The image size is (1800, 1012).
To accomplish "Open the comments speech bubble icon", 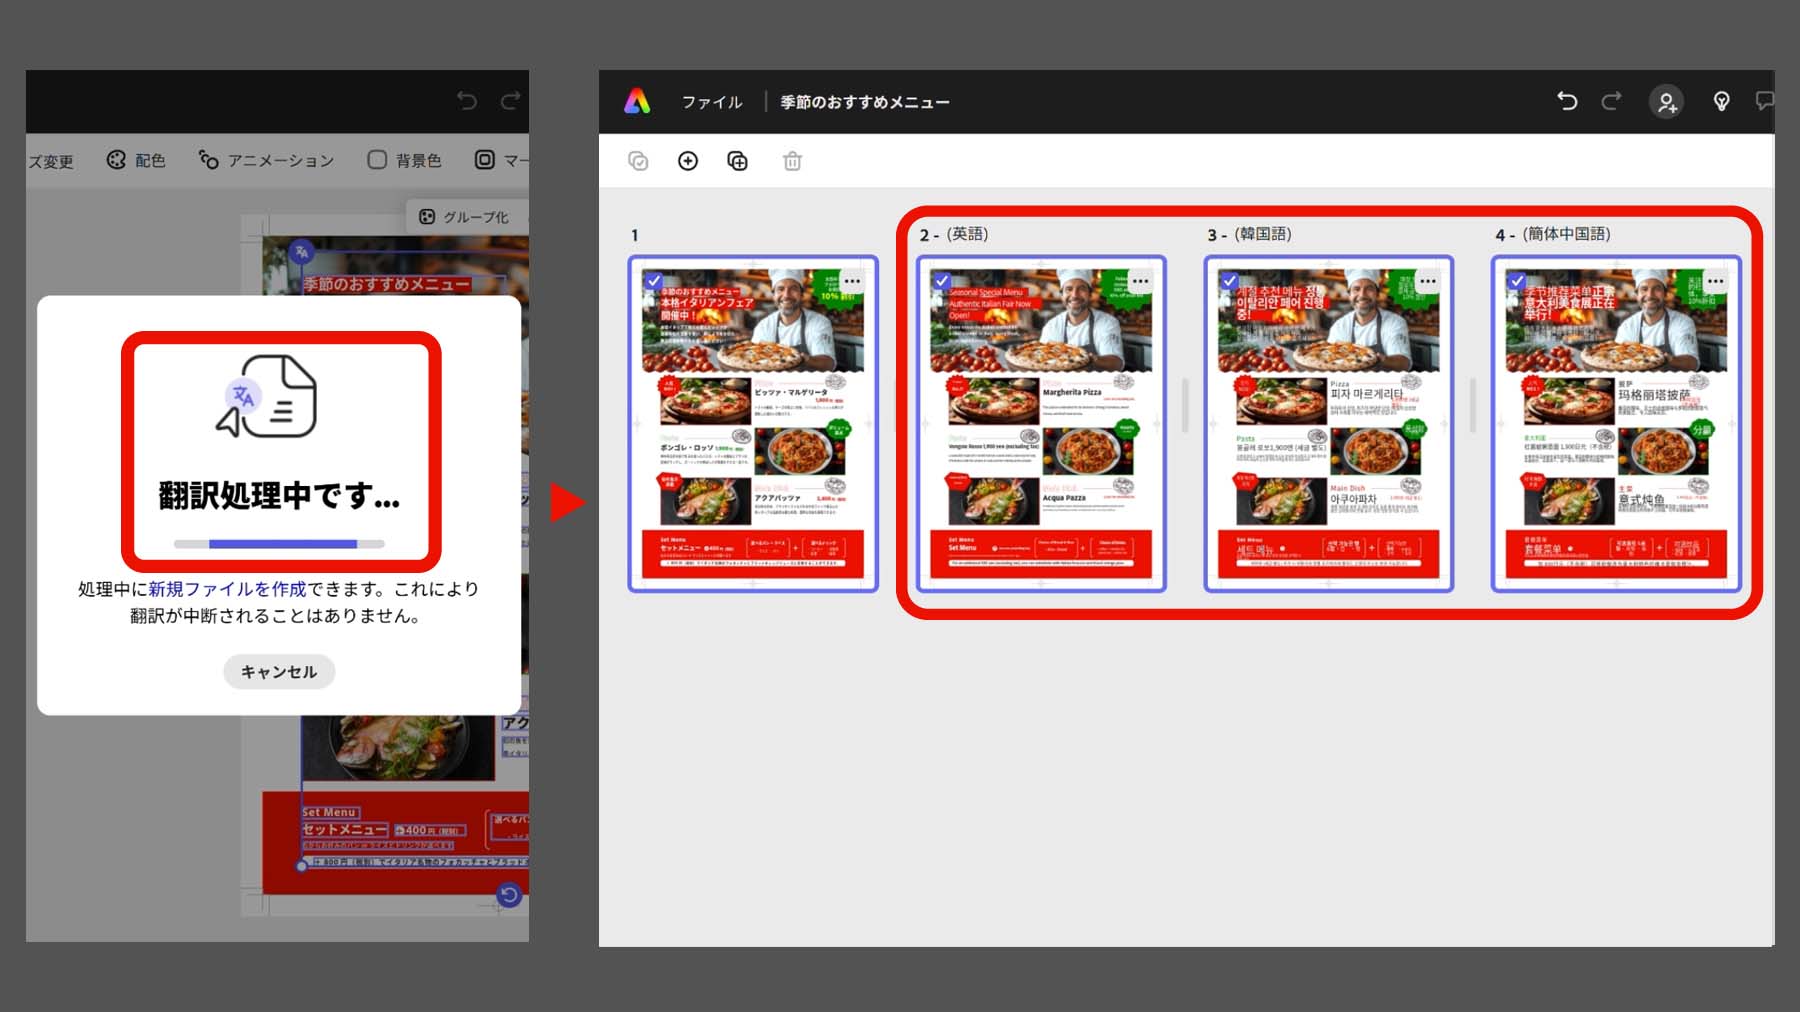I will 1764,101.
